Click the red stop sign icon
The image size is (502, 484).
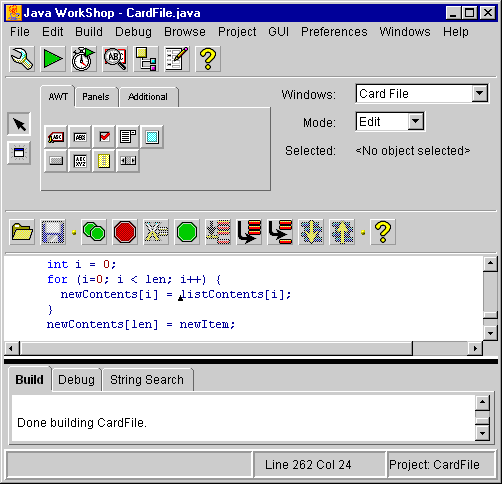coord(125,232)
